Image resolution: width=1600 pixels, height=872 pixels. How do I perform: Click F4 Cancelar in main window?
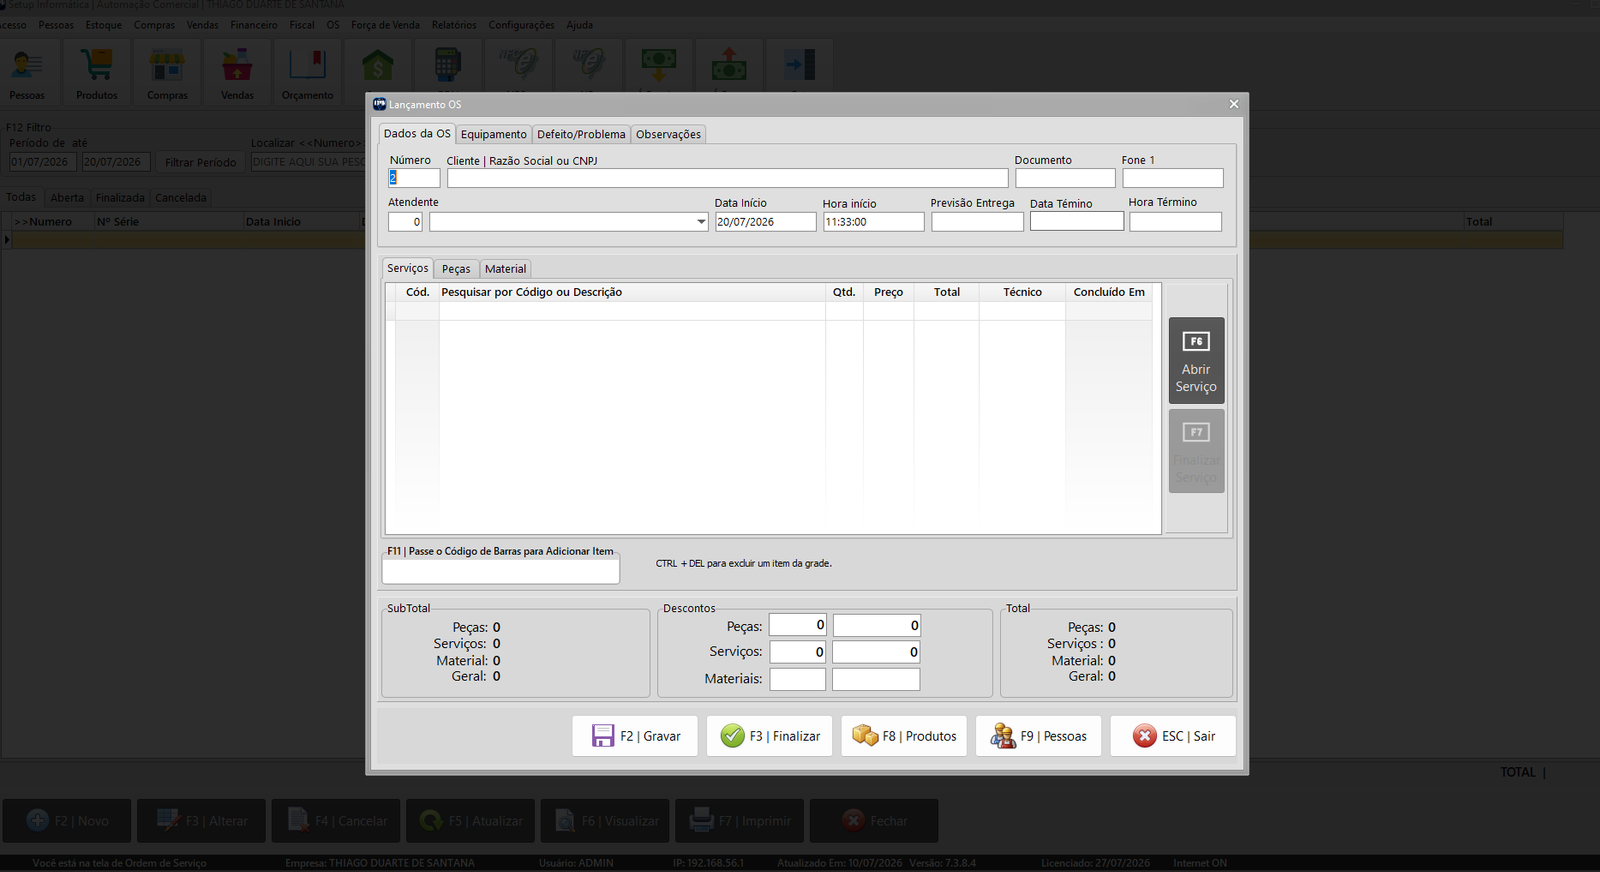point(336,821)
